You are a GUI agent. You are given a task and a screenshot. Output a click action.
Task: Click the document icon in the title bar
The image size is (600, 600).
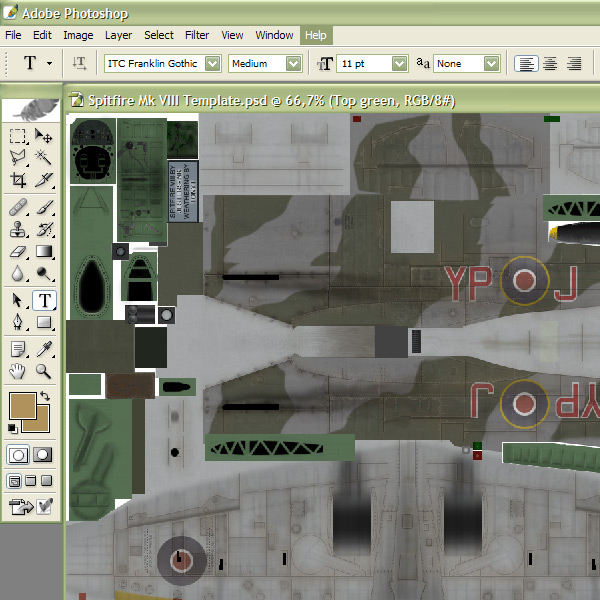coord(77,100)
